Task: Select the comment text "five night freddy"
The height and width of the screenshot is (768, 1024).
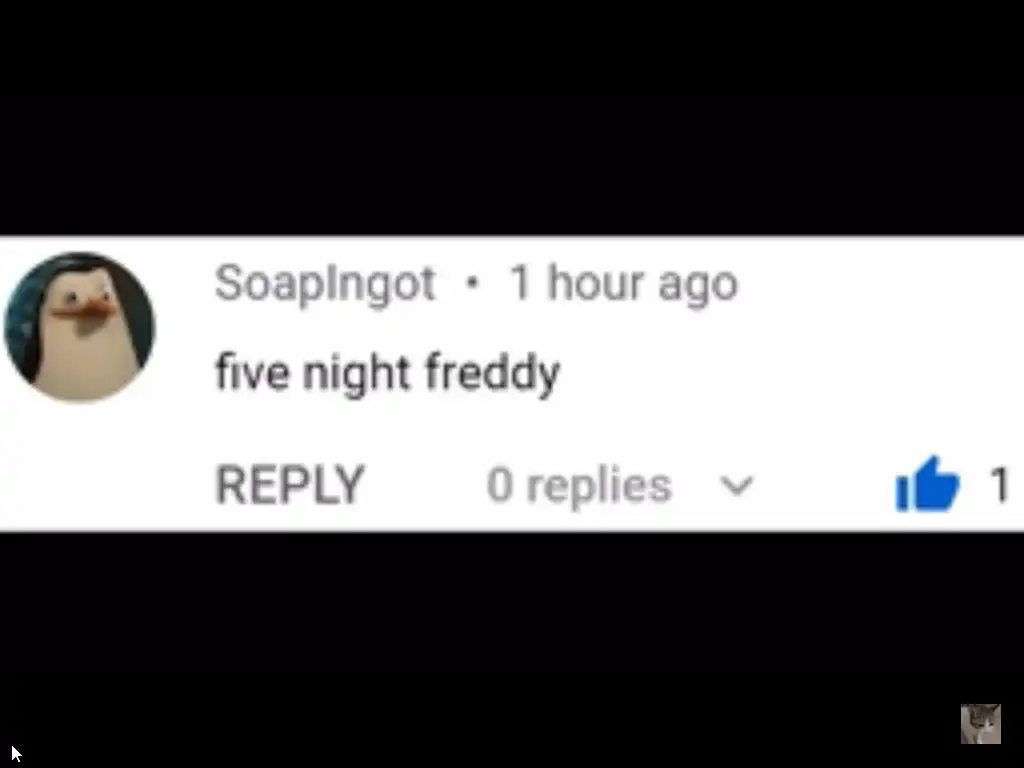Action: (387, 372)
